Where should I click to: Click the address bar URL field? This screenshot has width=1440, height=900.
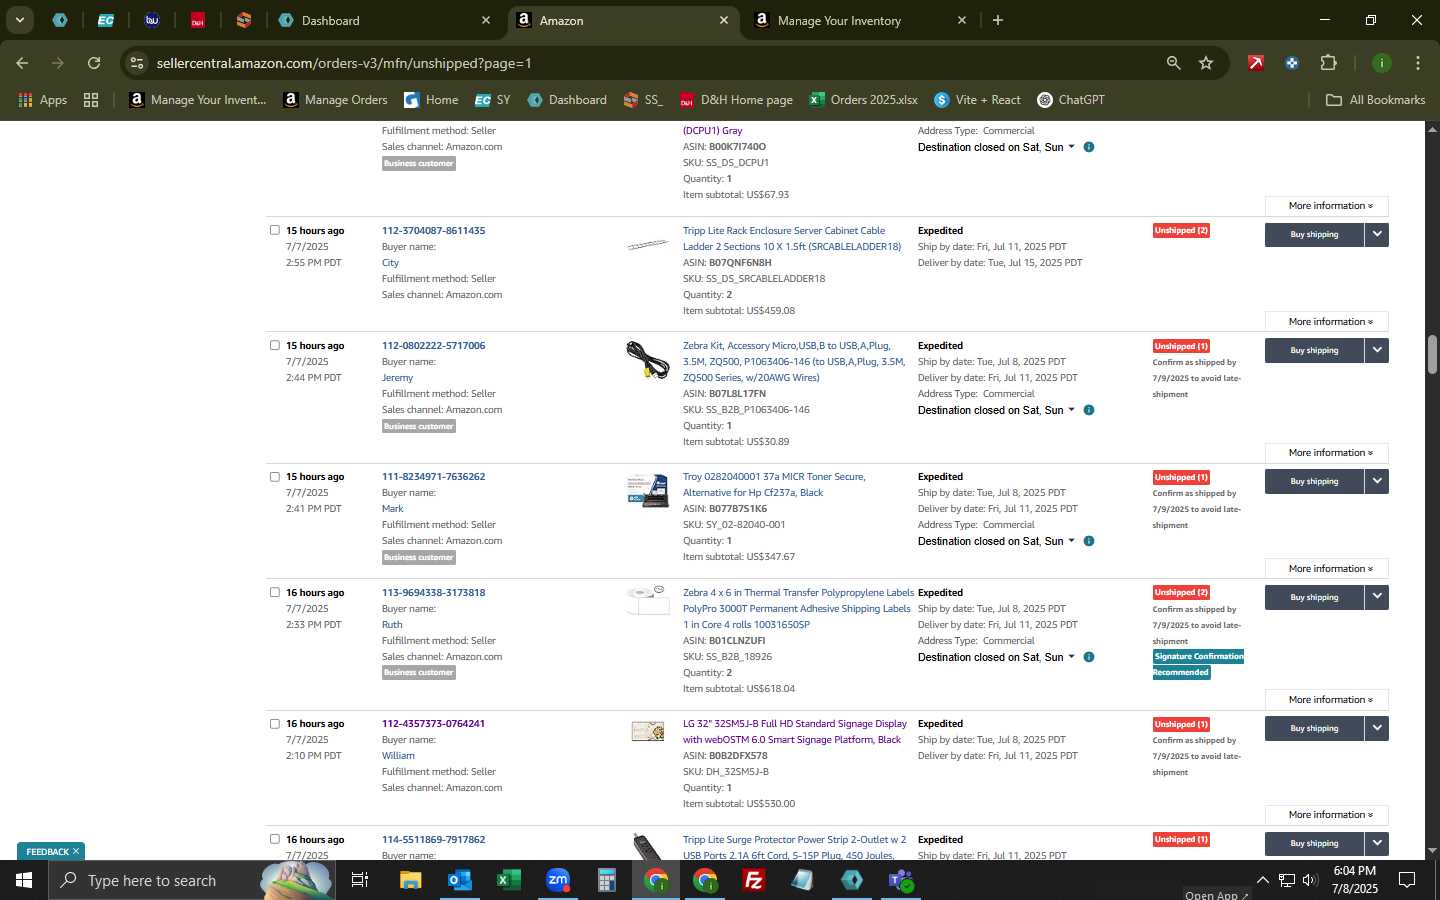click(x=650, y=63)
